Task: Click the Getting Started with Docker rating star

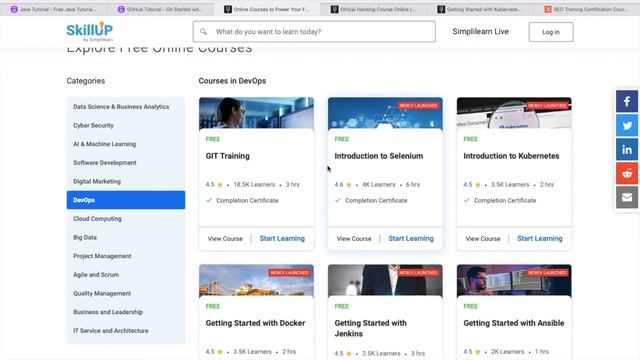Action: (x=220, y=351)
